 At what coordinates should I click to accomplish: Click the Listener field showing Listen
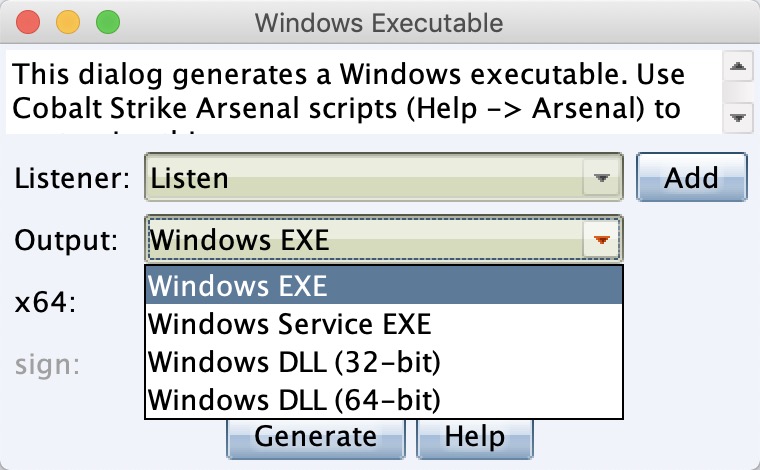click(x=384, y=177)
